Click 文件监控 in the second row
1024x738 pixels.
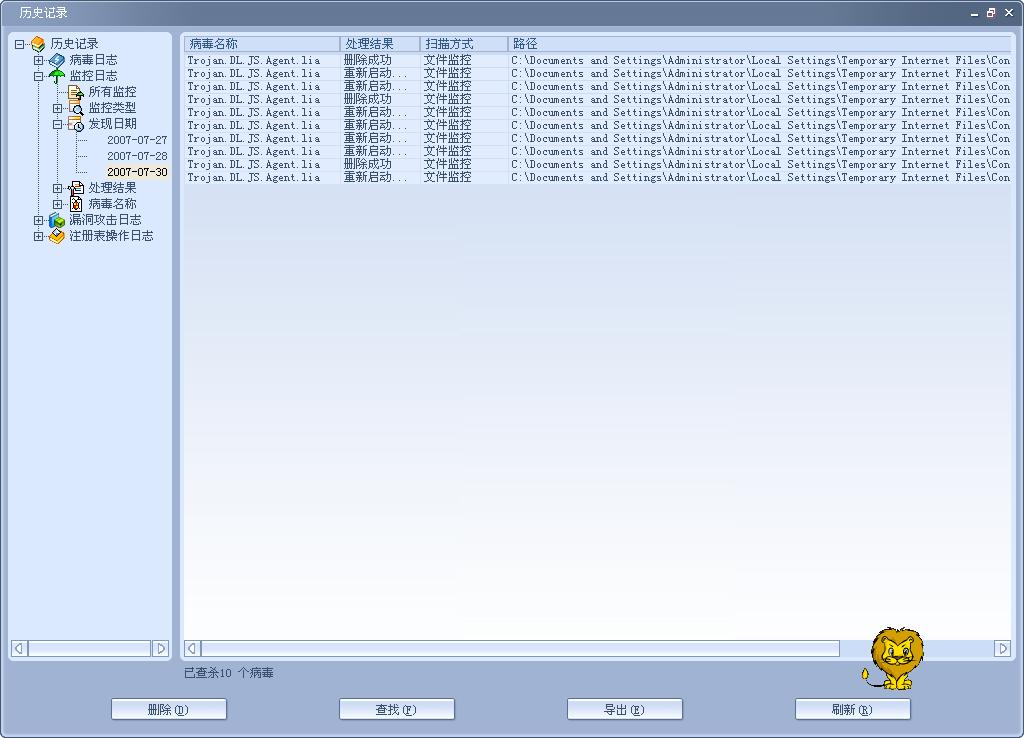click(447, 73)
